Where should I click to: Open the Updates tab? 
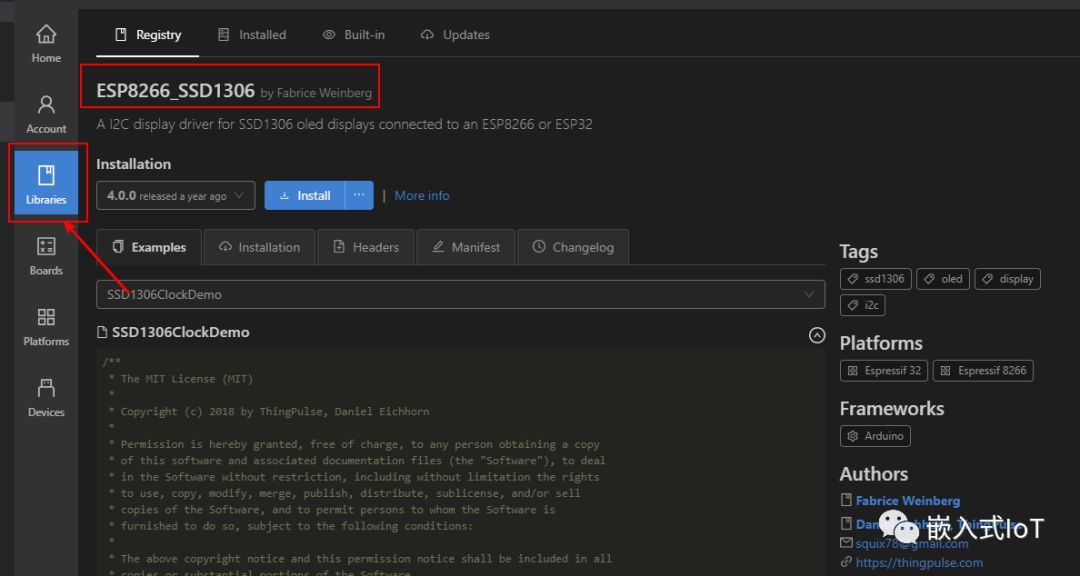pyautogui.click(x=455, y=35)
